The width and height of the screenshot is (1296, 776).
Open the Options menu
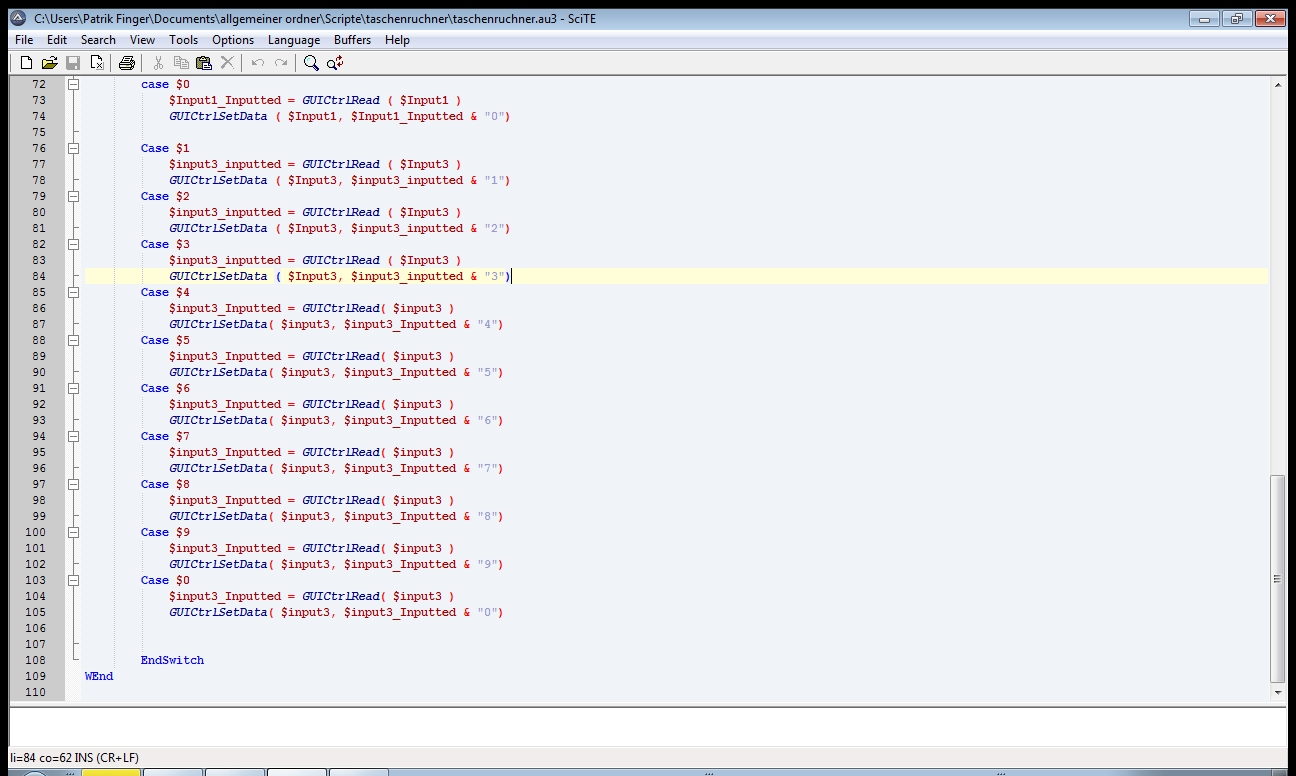point(233,40)
